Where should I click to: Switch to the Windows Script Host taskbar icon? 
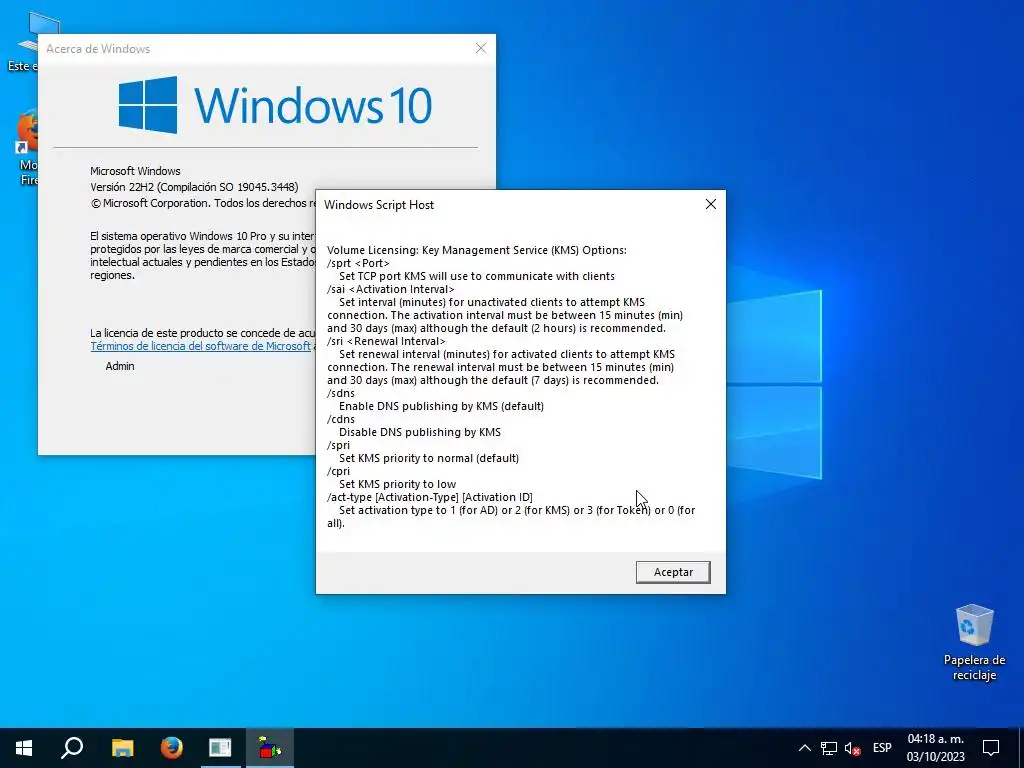tap(270, 748)
